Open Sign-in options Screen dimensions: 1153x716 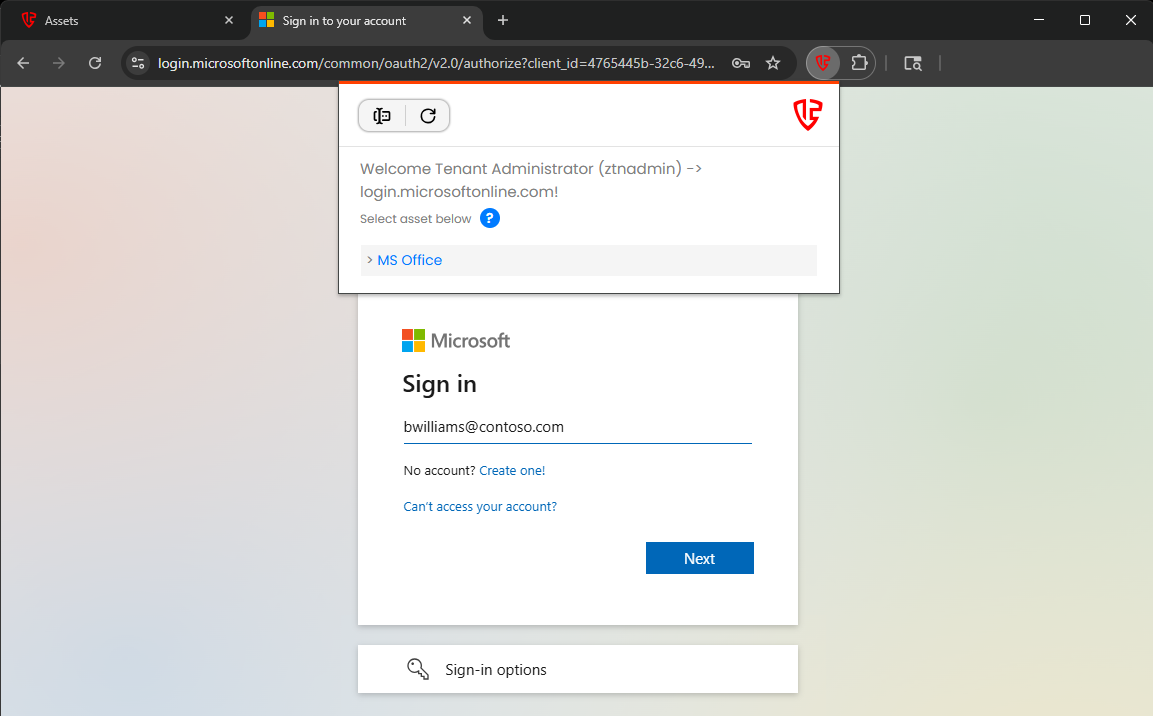[x=495, y=670]
